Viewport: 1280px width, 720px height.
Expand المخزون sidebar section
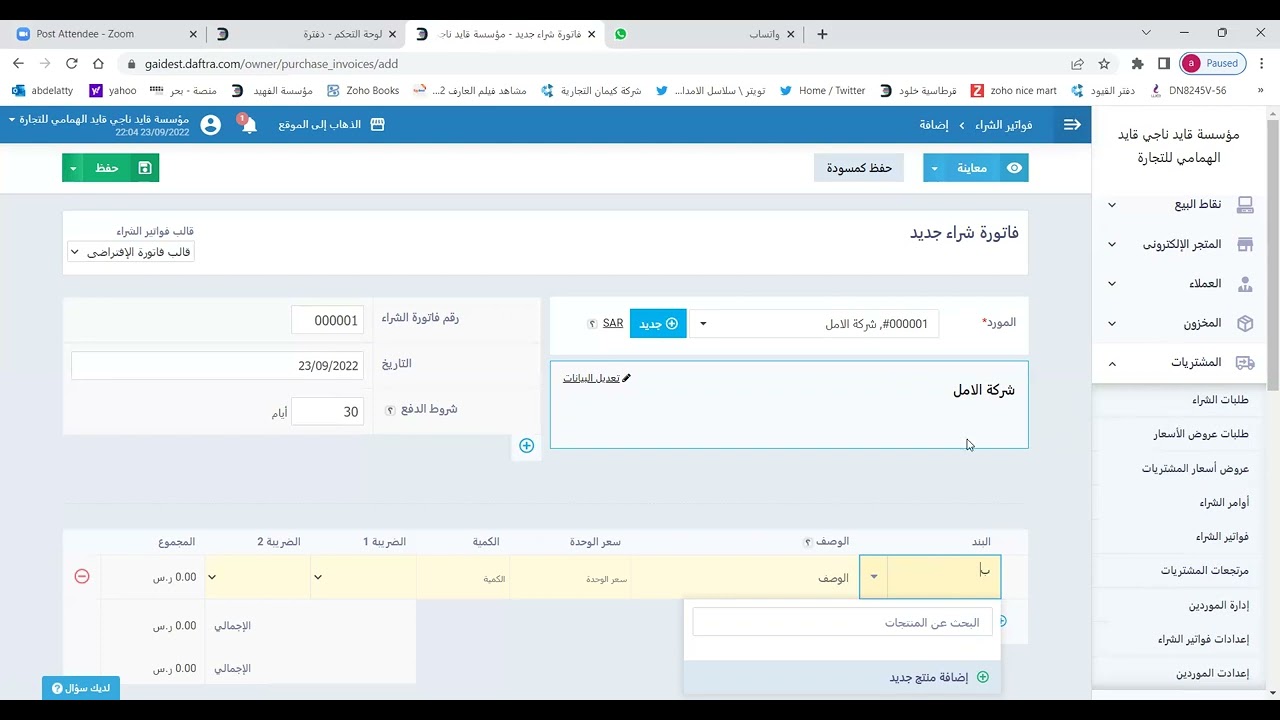[x=1180, y=323]
